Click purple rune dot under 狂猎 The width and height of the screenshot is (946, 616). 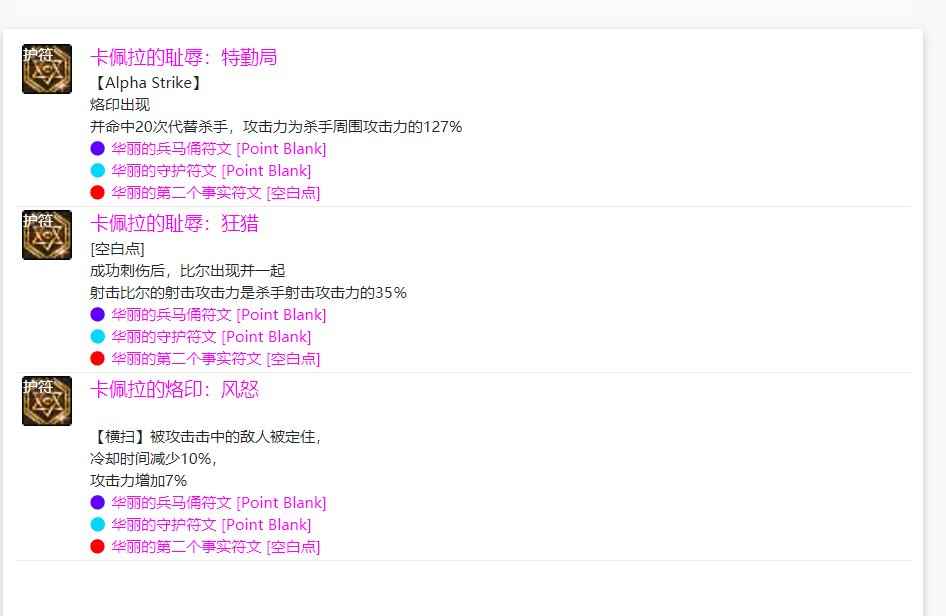click(97, 314)
